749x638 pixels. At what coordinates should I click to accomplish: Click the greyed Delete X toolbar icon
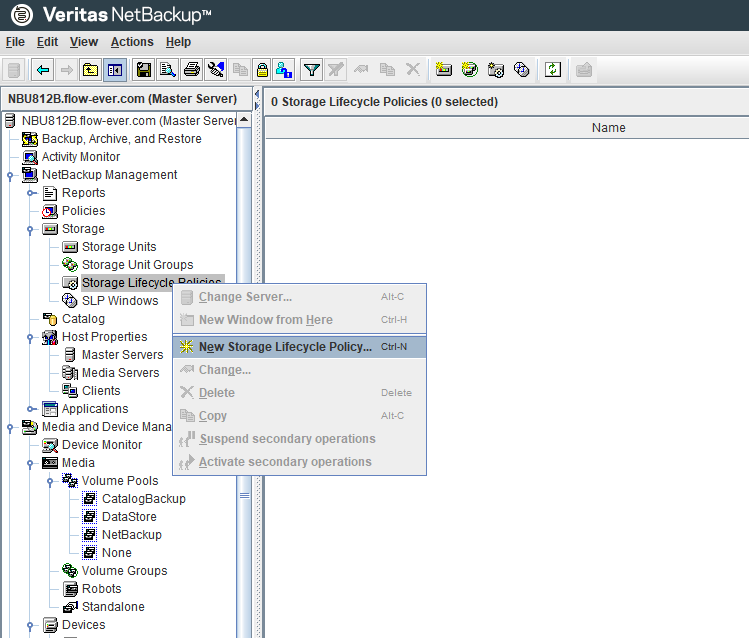(x=413, y=70)
